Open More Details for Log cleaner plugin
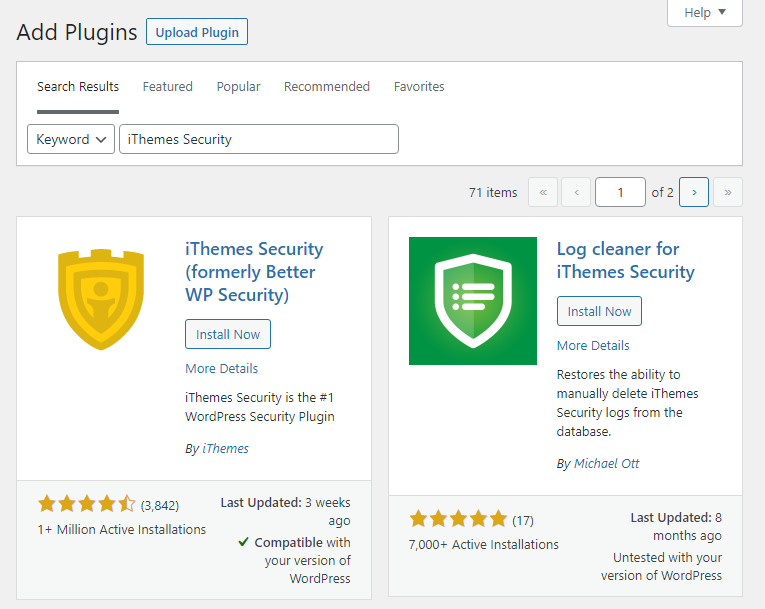This screenshot has width=765, height=609. pos(593,345)
